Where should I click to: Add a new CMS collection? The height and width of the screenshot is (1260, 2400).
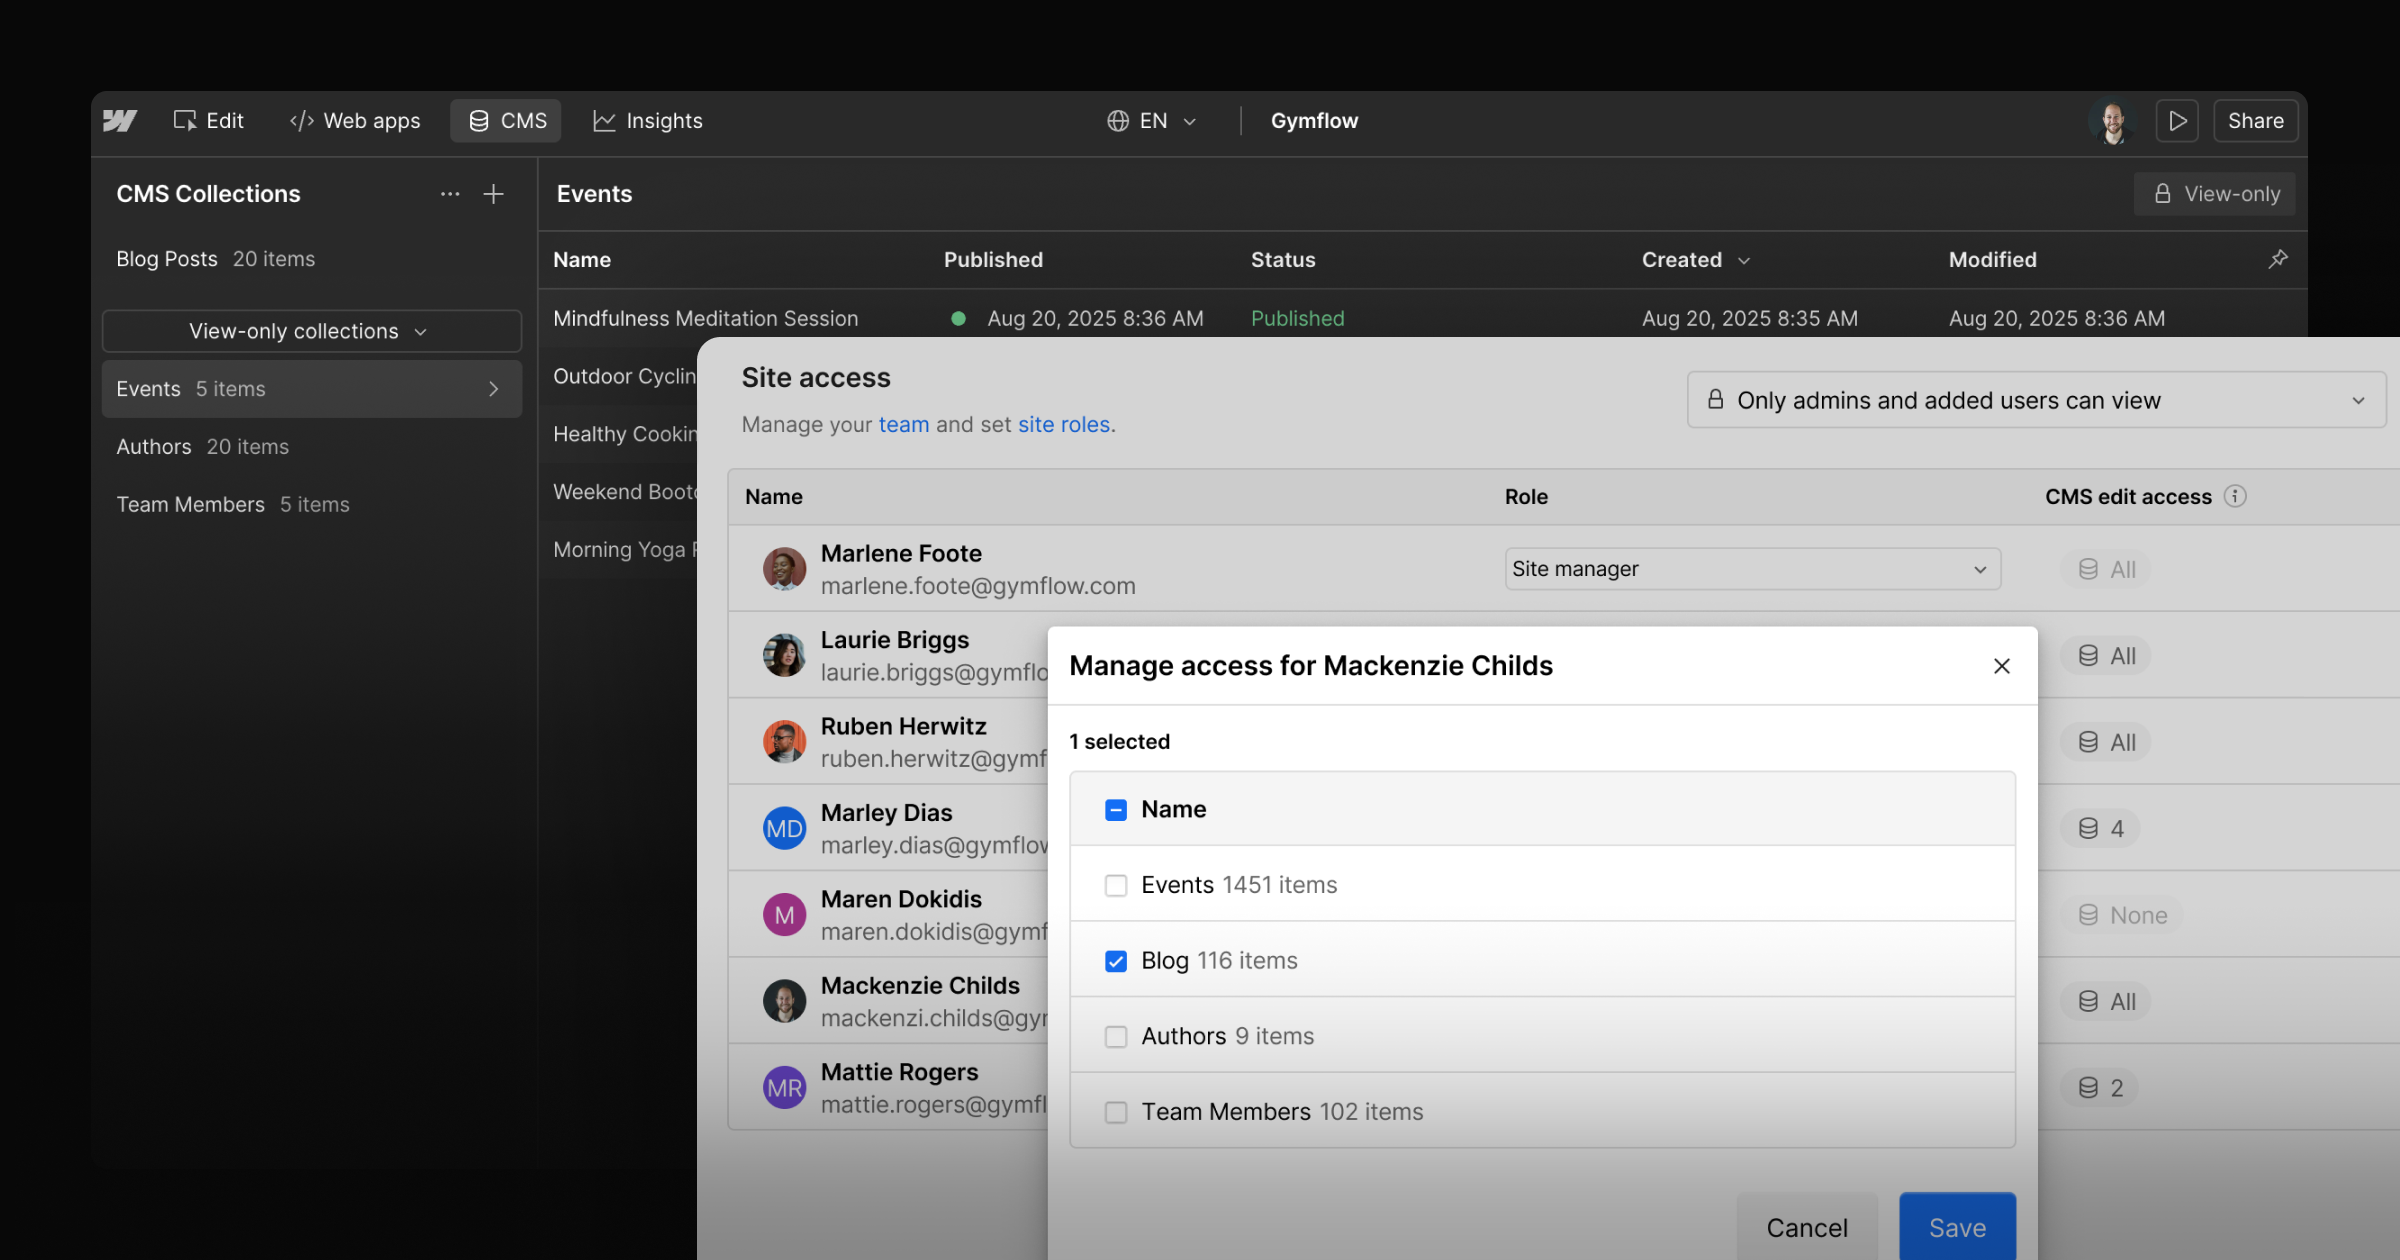point(493,194)
